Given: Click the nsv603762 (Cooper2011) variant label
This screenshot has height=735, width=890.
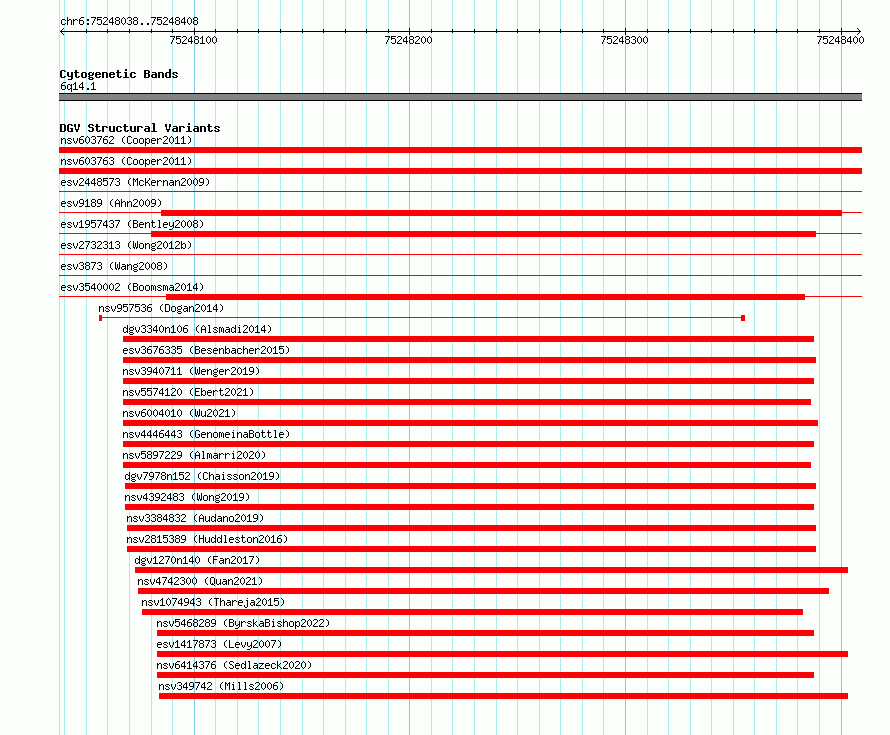Looking at the screenshot, I should click(126, 140).
